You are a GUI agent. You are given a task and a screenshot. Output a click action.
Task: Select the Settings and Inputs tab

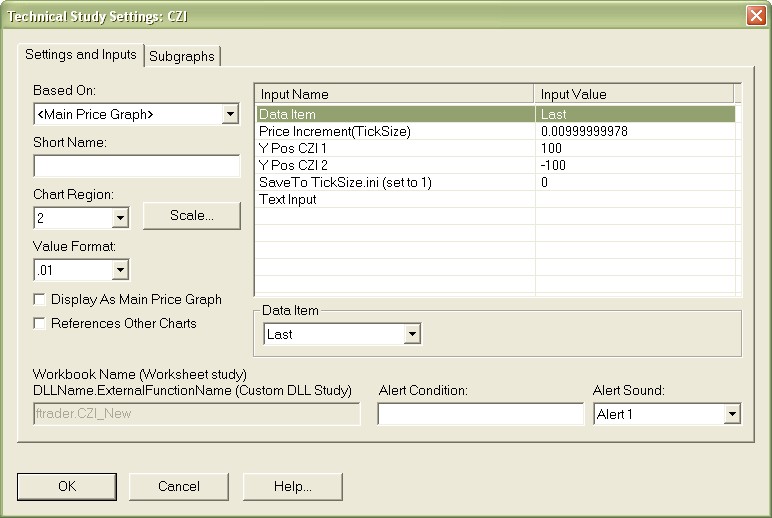[x=81, y=54]
